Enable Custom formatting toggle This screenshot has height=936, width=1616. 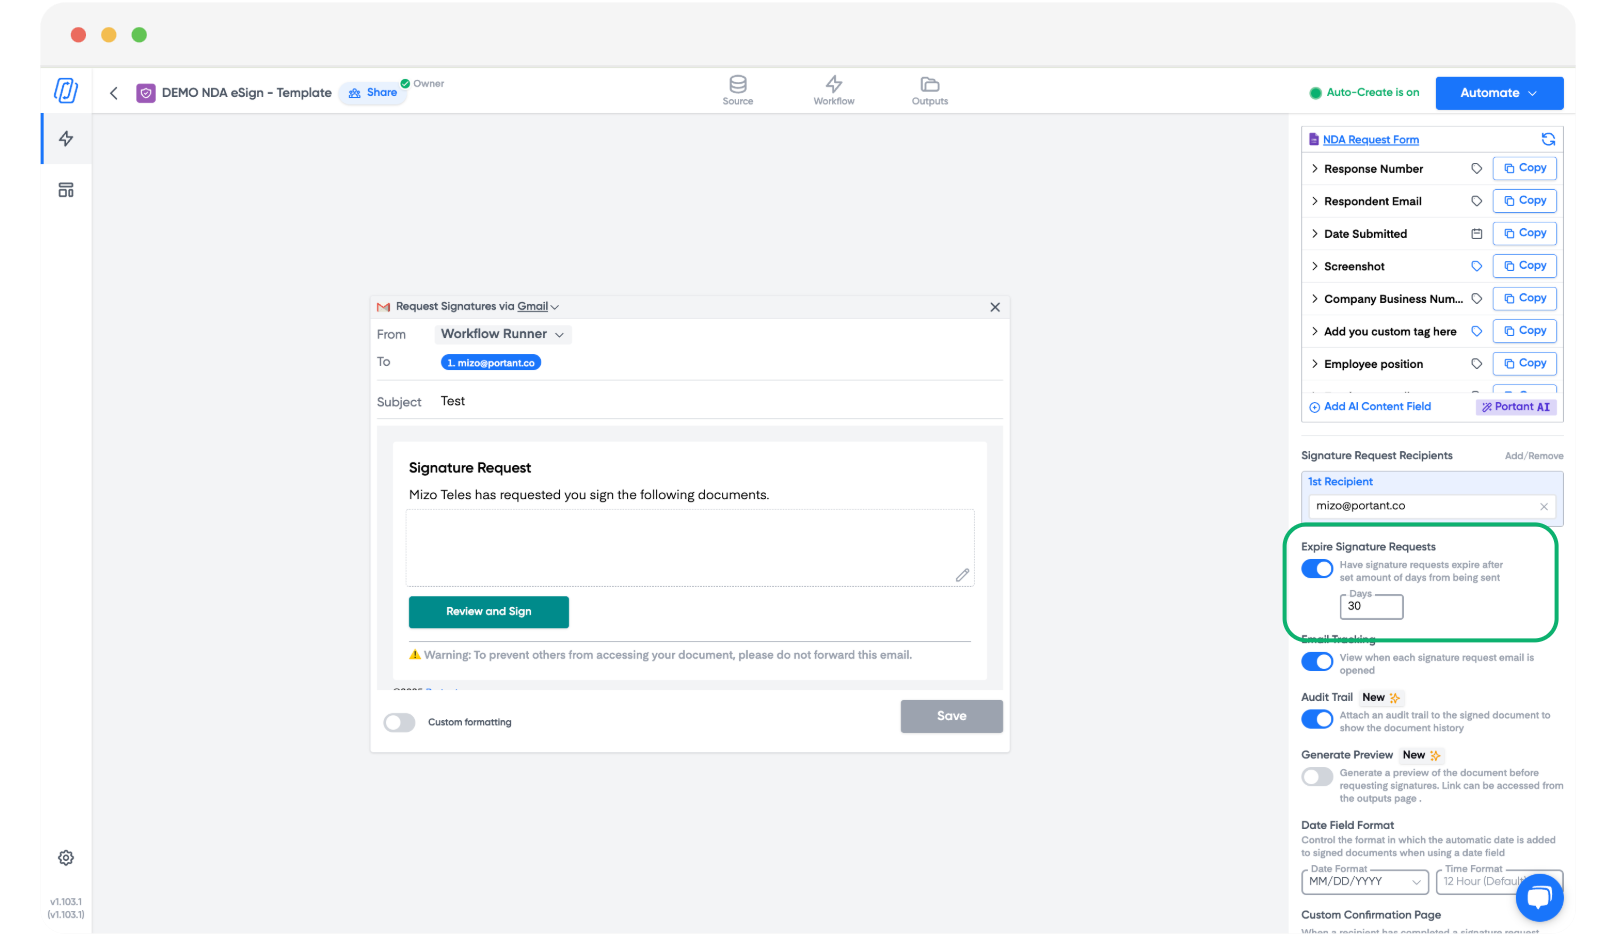tap(399, 722)
